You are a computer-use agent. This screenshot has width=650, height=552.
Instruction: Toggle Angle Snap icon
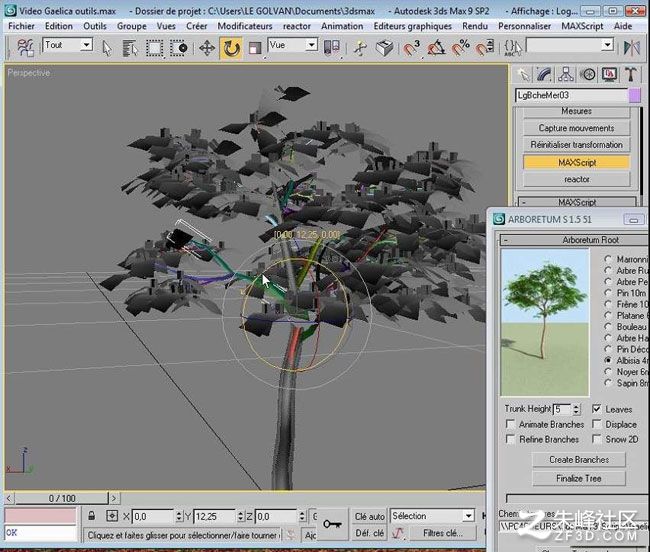(x=436, y=48)
